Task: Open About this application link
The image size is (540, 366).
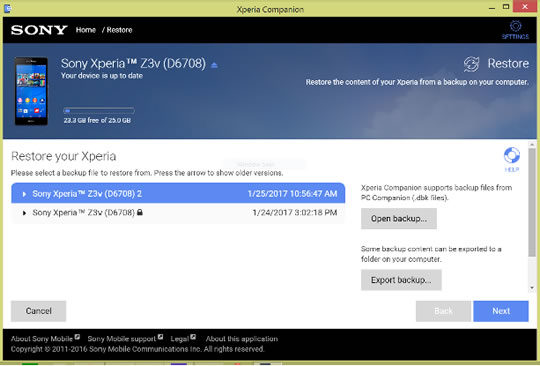Action: point(242,339)
